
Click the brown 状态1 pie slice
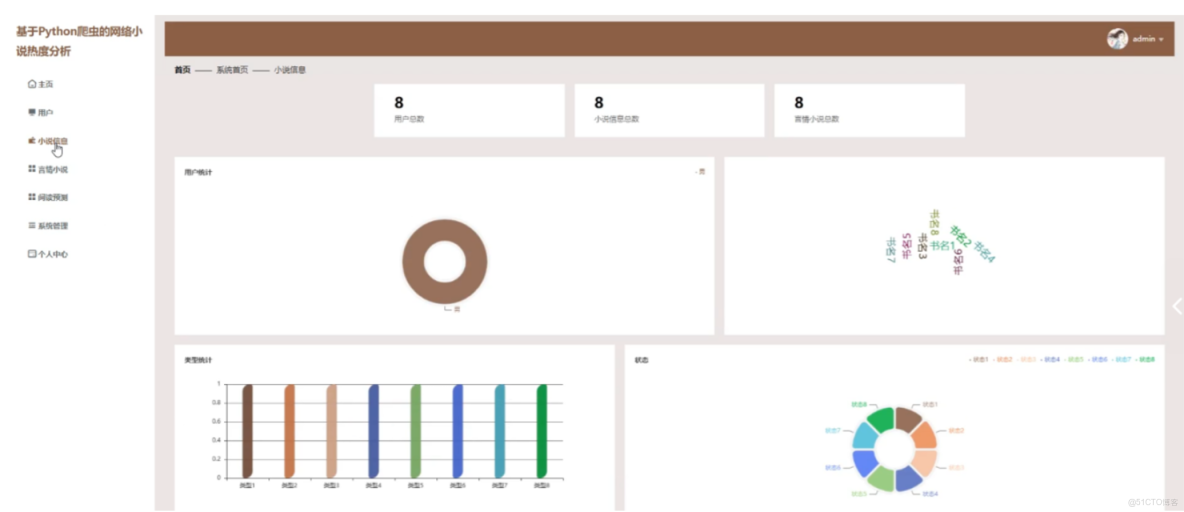pyautogui.click(x=908, y=419)
